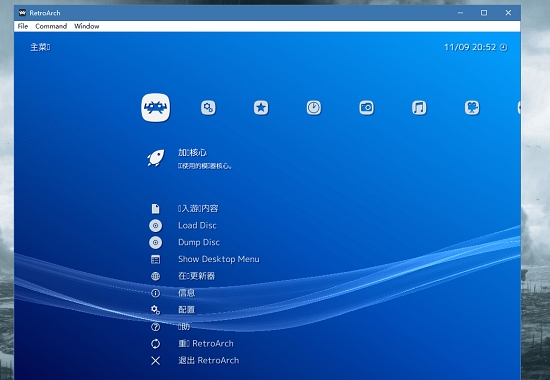This screenshot has width=550, height=380.
Task: Open the Command menu
Action: (51, 26)
